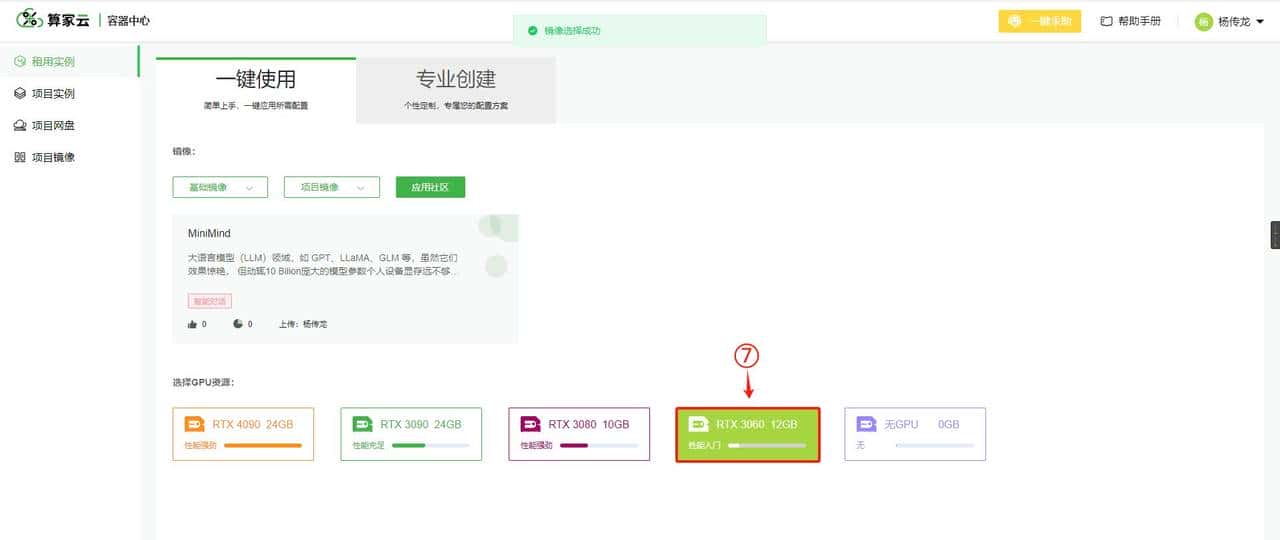Image resolution: width=1280 pixels, height=540 pixels.
Task: Click the green user avatar icon
Action: [1204, 22]
